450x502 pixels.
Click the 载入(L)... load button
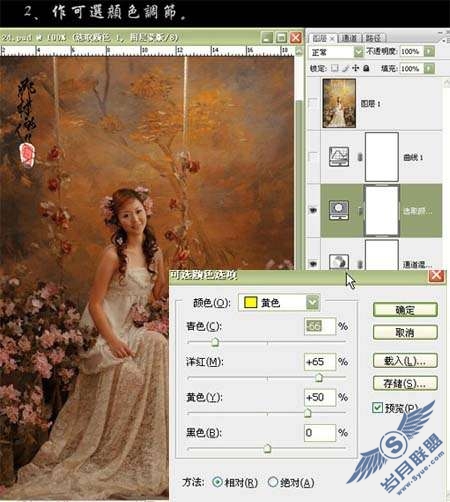405,361
